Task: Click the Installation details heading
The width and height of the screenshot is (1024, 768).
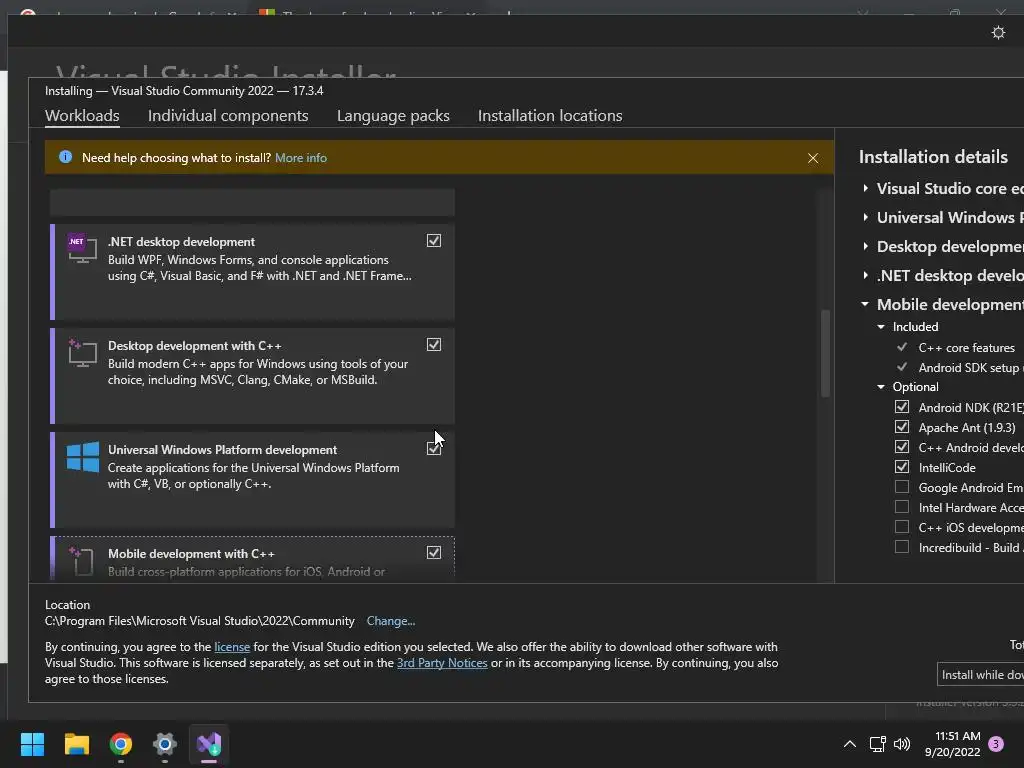Action: tap(933, 157)
